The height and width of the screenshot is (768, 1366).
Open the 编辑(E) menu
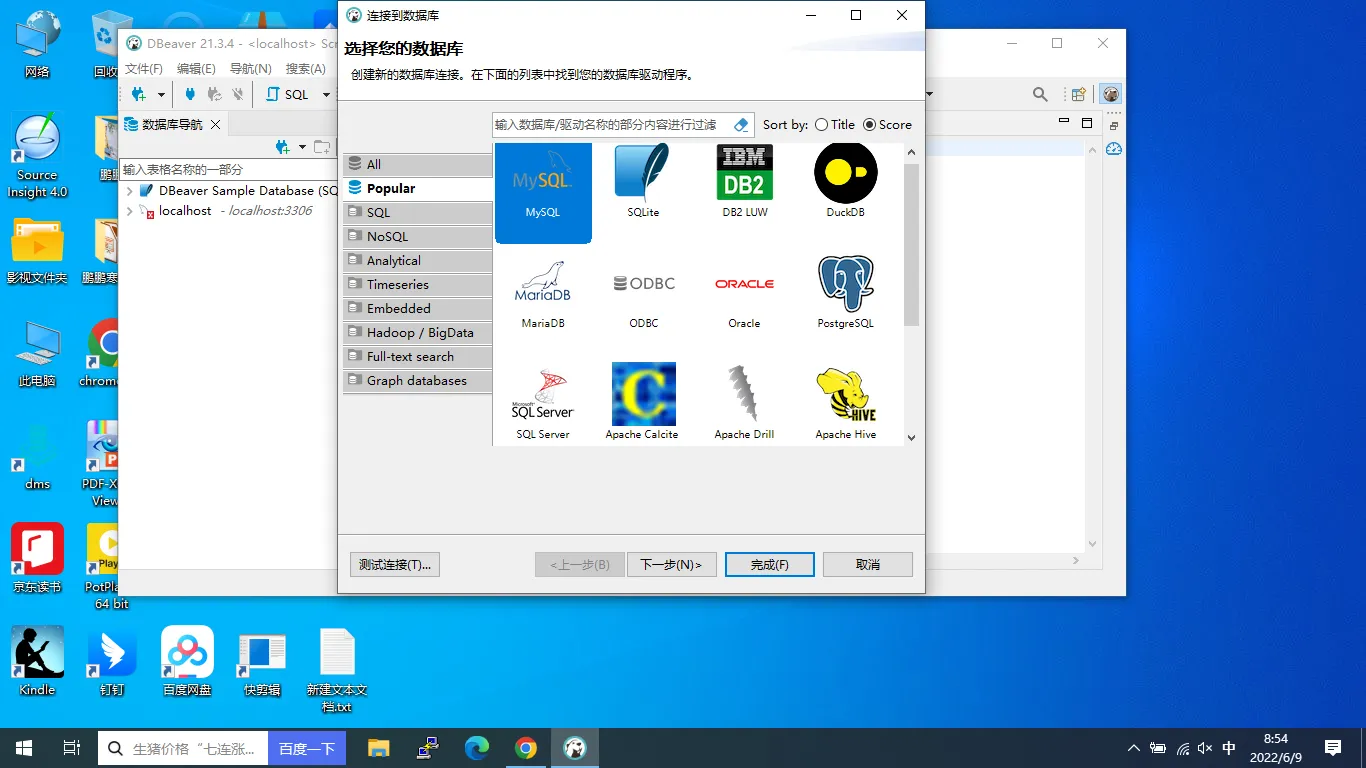tap(196, 69)
